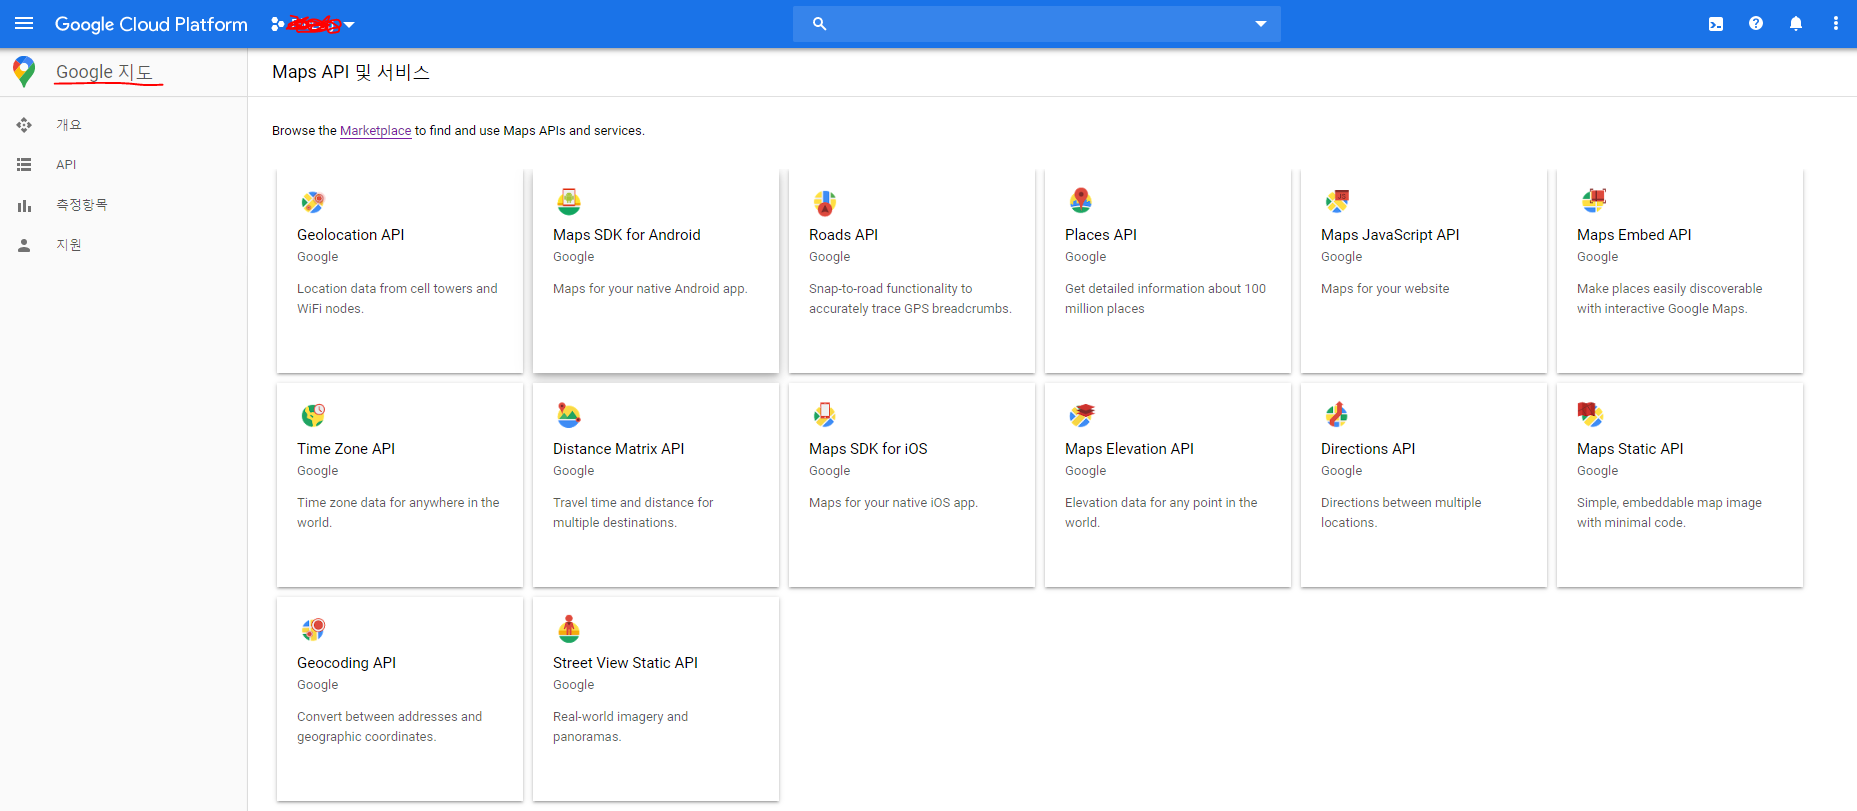The height and width of the screenshot is (811, 1857).
Task: Click the Maps Elevation API icon
Action: coord(1081,415)
